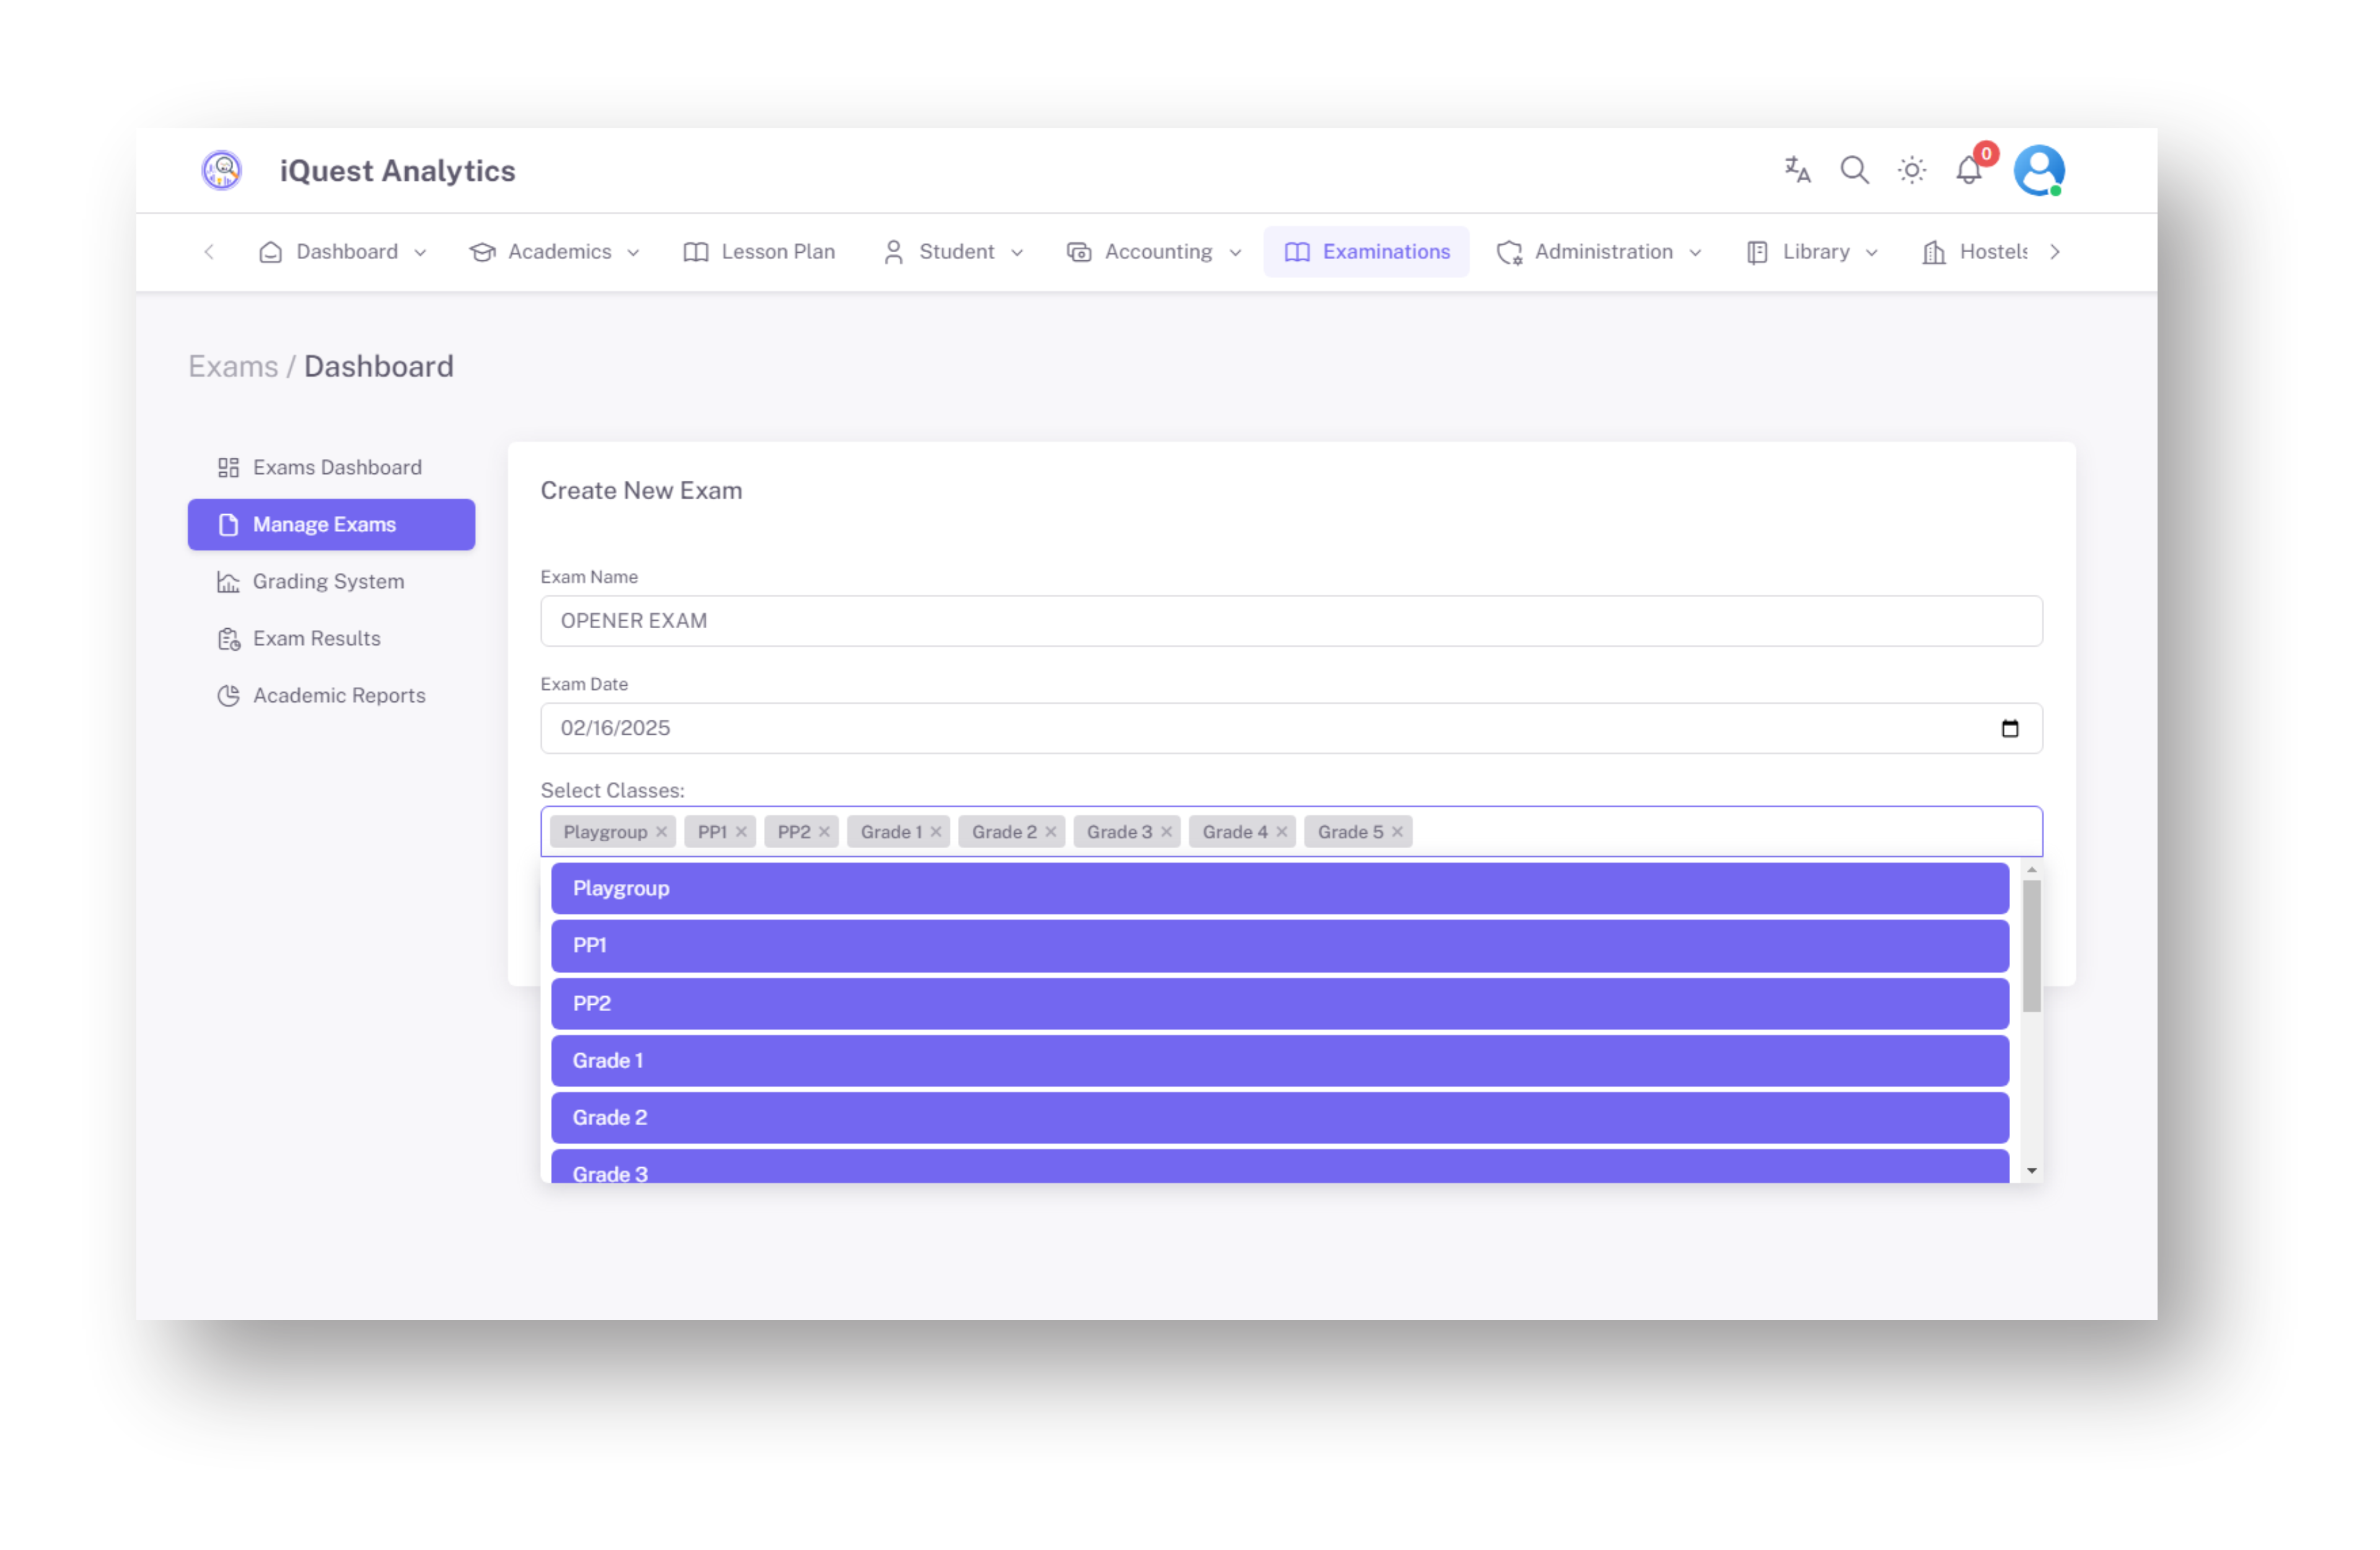2380x1550 pixels.
Task: Remove the Grade 5 class tag
Action: (1397, 832)
